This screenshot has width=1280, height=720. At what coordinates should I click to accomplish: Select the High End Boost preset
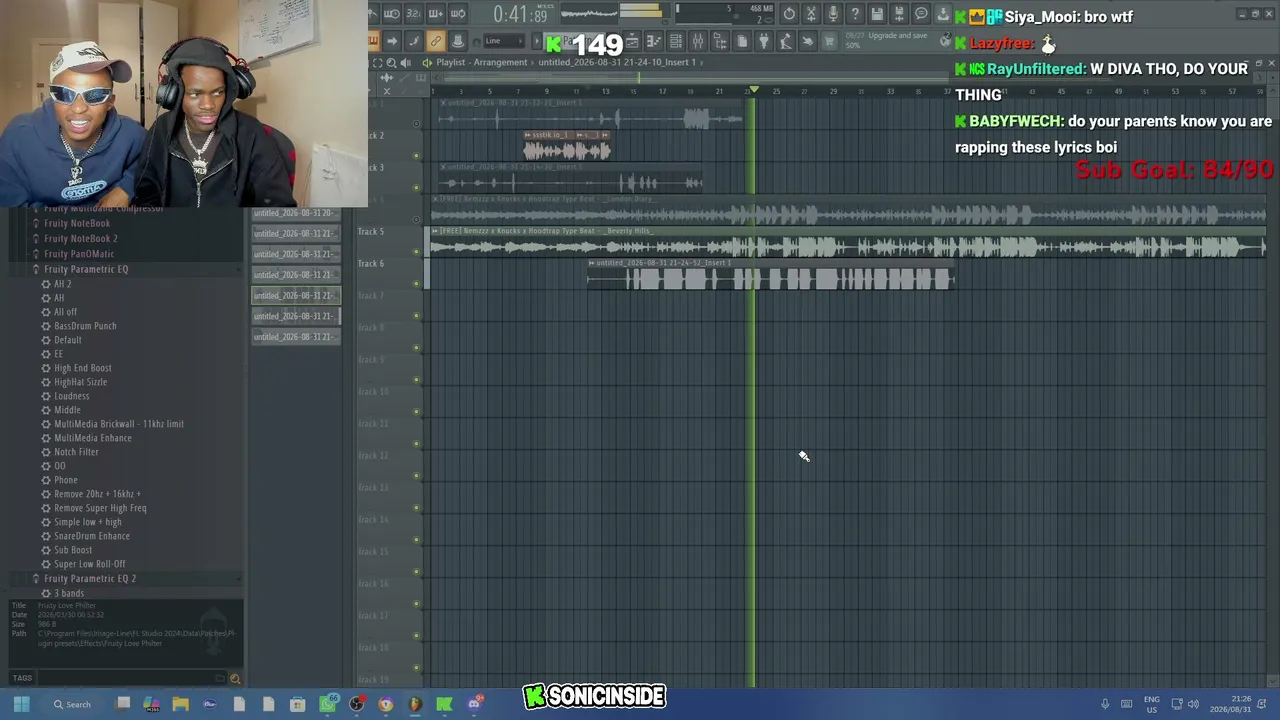click(83, 368)
